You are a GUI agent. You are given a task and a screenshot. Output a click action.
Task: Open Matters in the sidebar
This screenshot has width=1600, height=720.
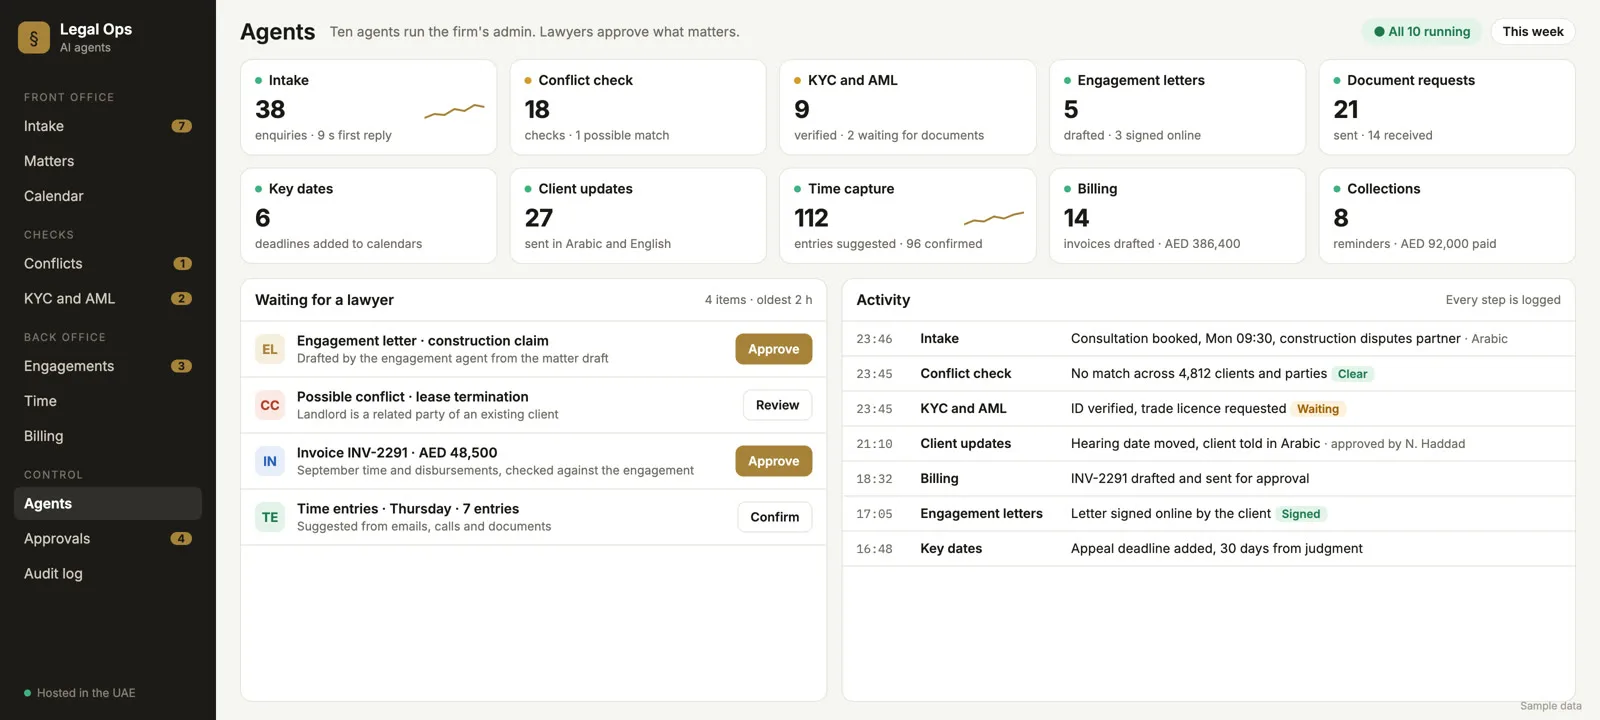(x=108, y=161)
